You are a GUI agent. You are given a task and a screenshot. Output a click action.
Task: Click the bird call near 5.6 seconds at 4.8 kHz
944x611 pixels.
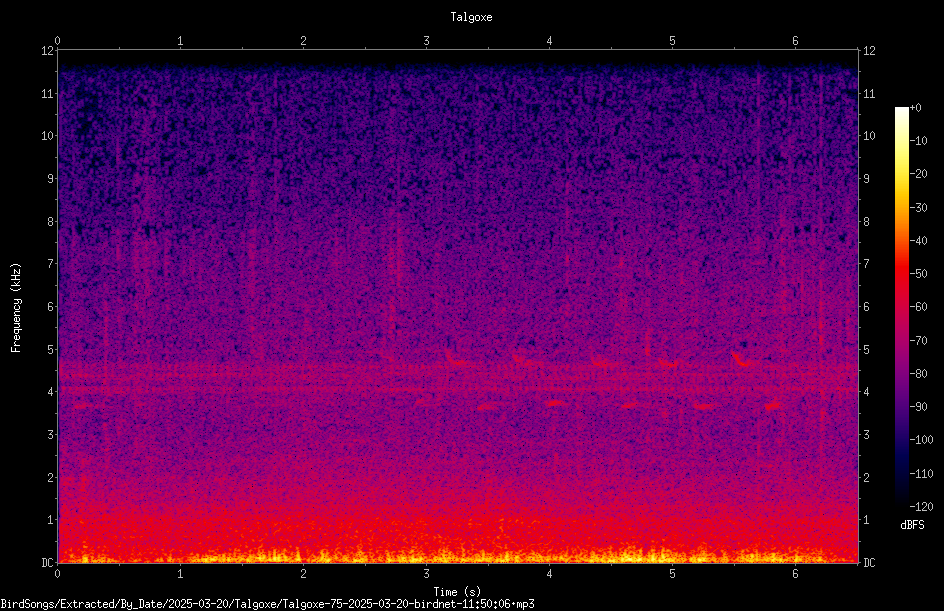tap(741, 359)
